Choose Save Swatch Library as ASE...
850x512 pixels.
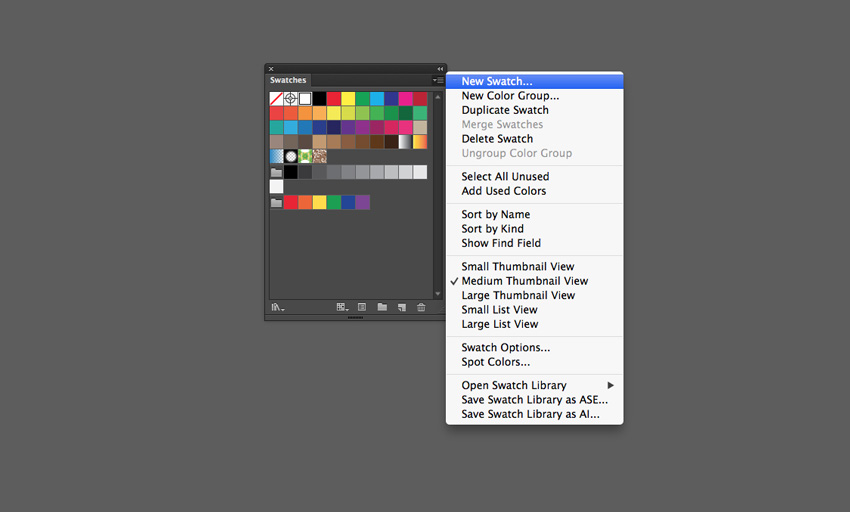[x=535, y=400]
